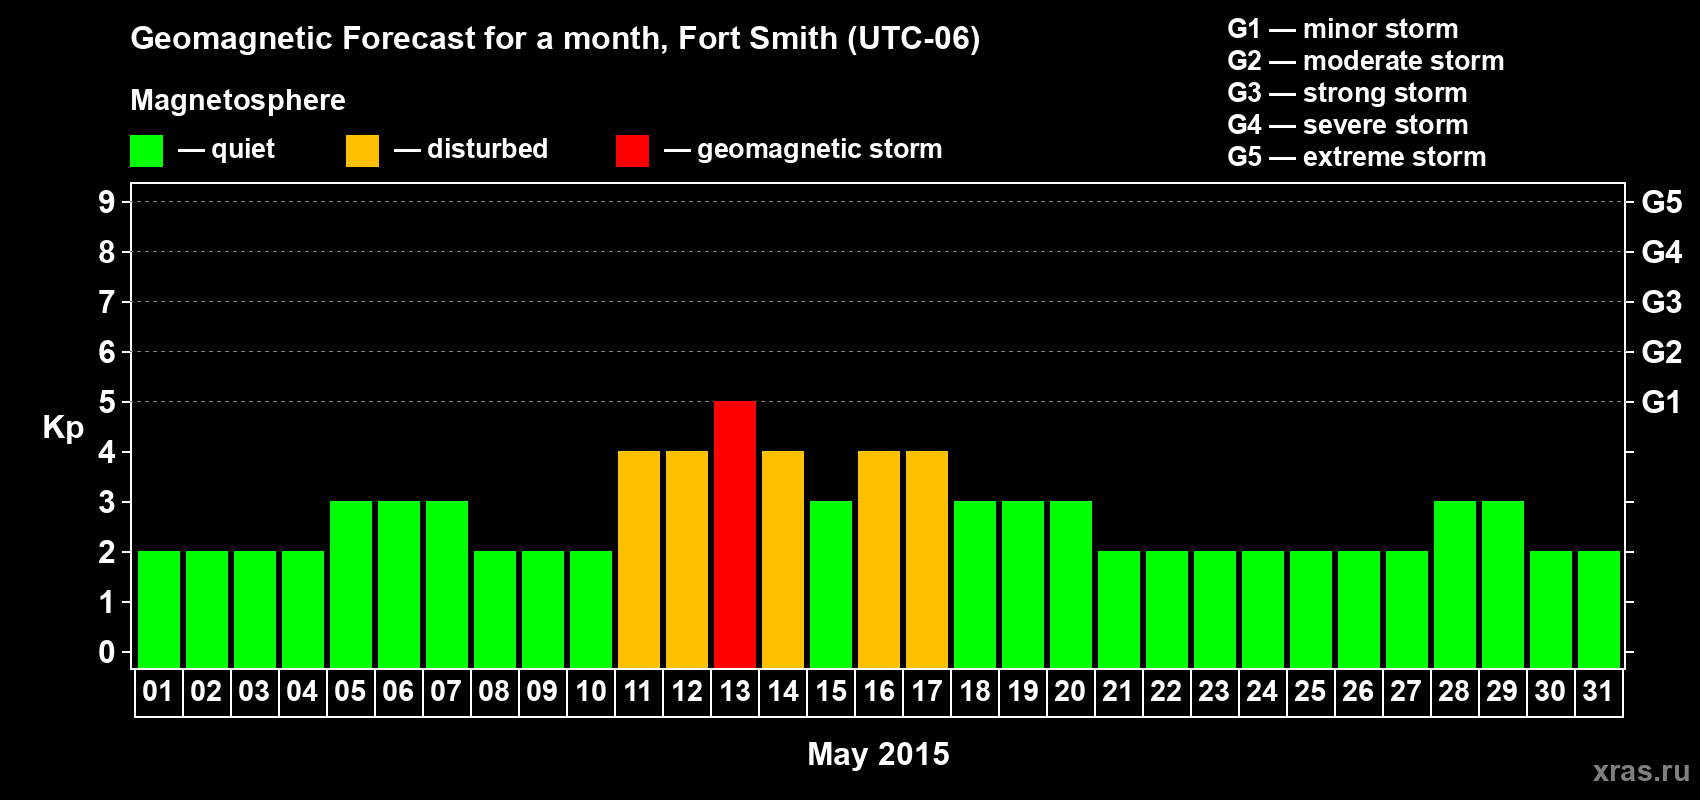Select the green bar for day 31
1700x800 pixels.
[1599, 609]
